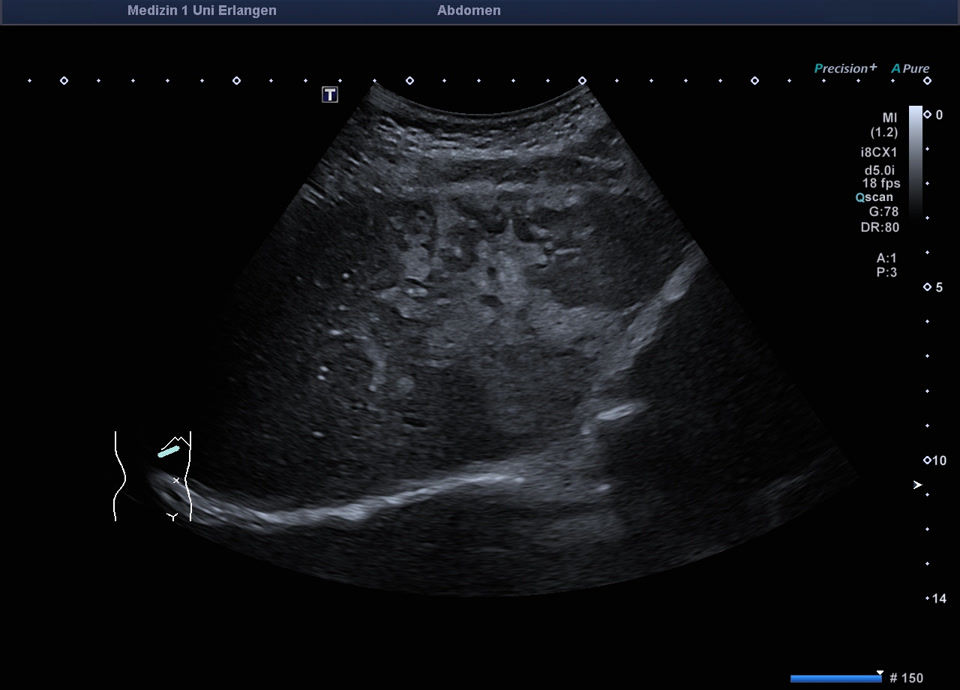Click the T orientation marker icon
960x690 pixels.
point(330,95)
